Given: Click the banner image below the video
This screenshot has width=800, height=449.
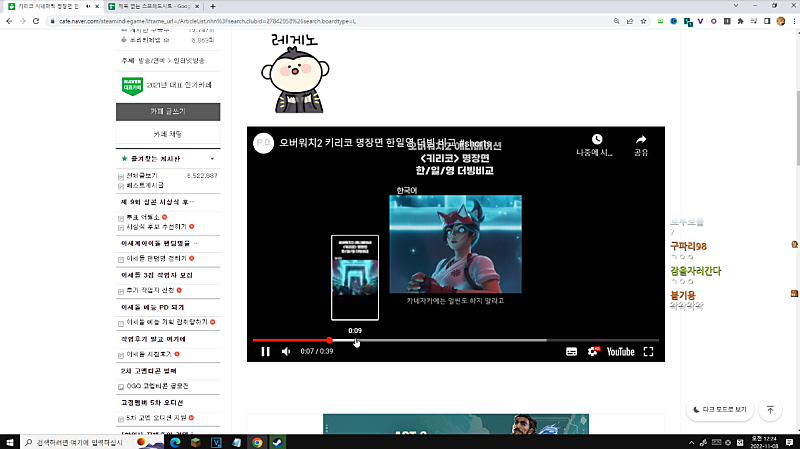Looking at the screenshot, I should click(x=456, y=424).
